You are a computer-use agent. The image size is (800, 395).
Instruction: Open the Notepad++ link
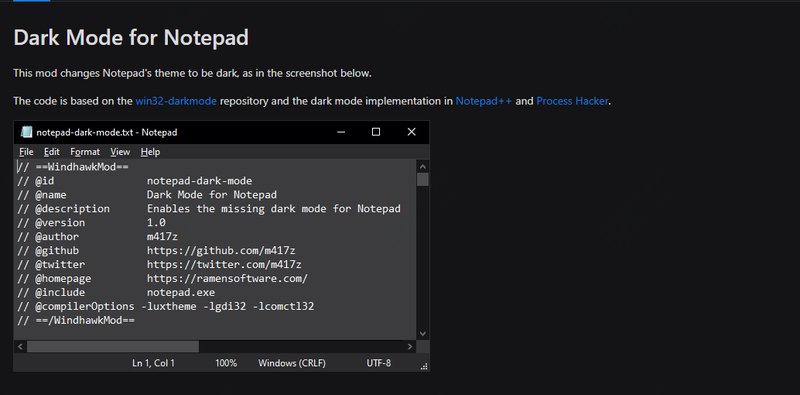tap(484, 101)
